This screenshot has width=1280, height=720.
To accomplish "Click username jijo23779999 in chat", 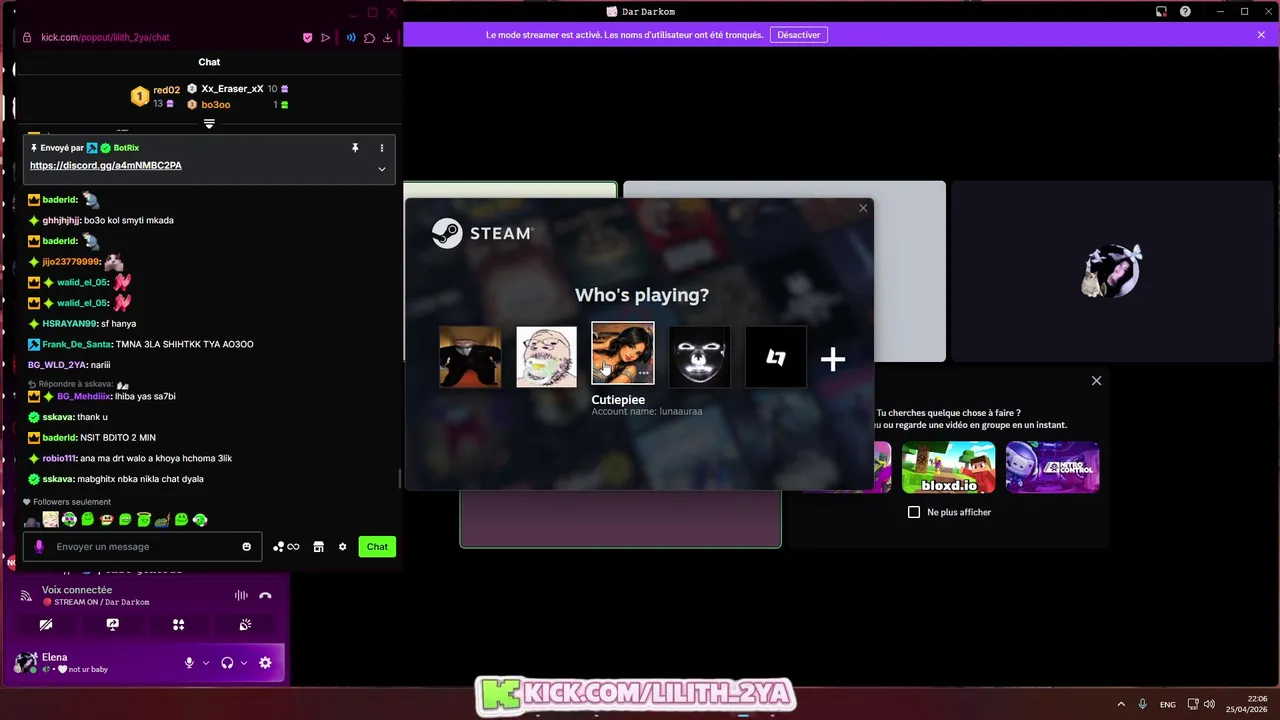I will [71, 262].
